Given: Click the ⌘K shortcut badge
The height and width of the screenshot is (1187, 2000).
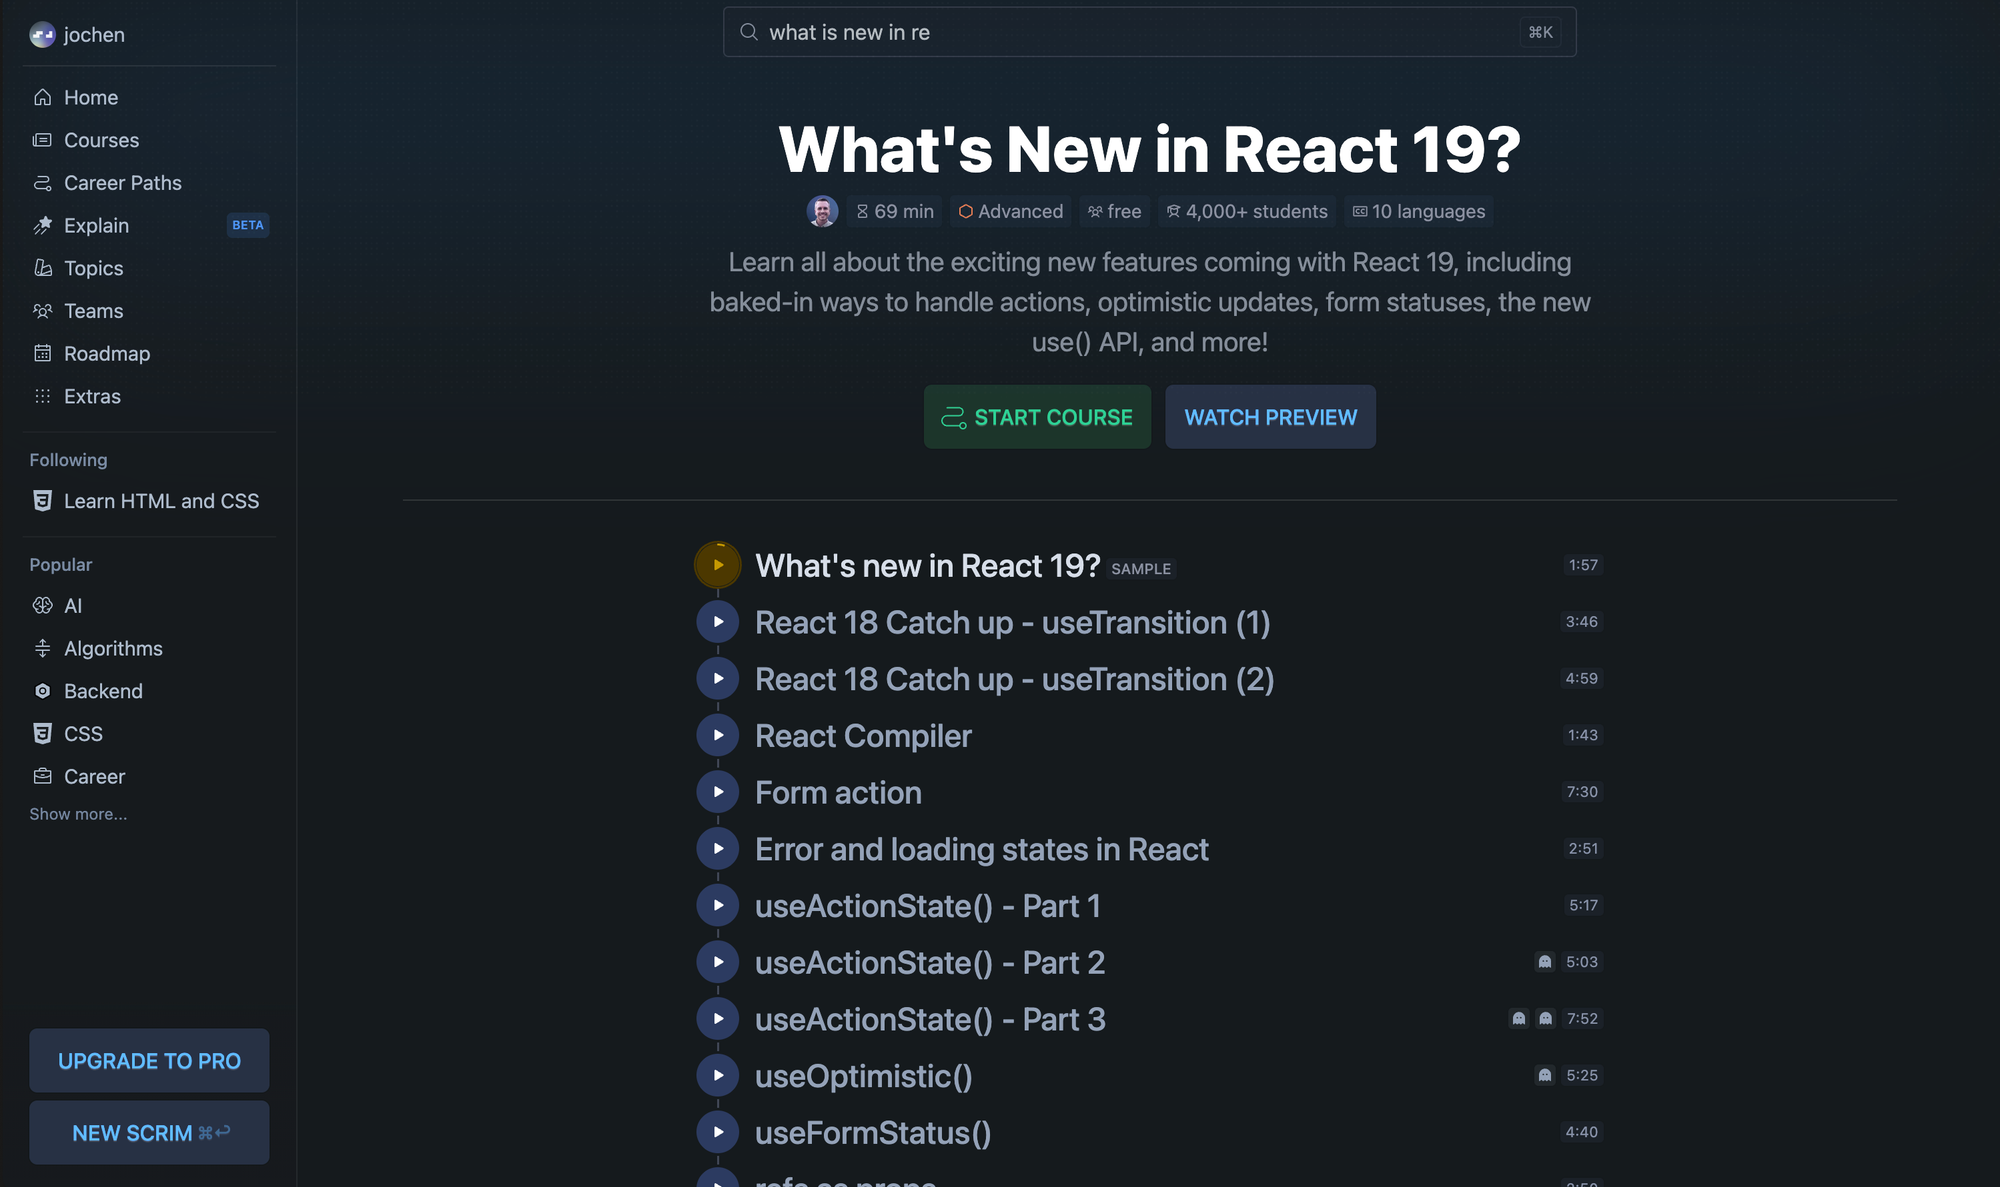Looking at the screenshot, I should tap(1541, 32).
